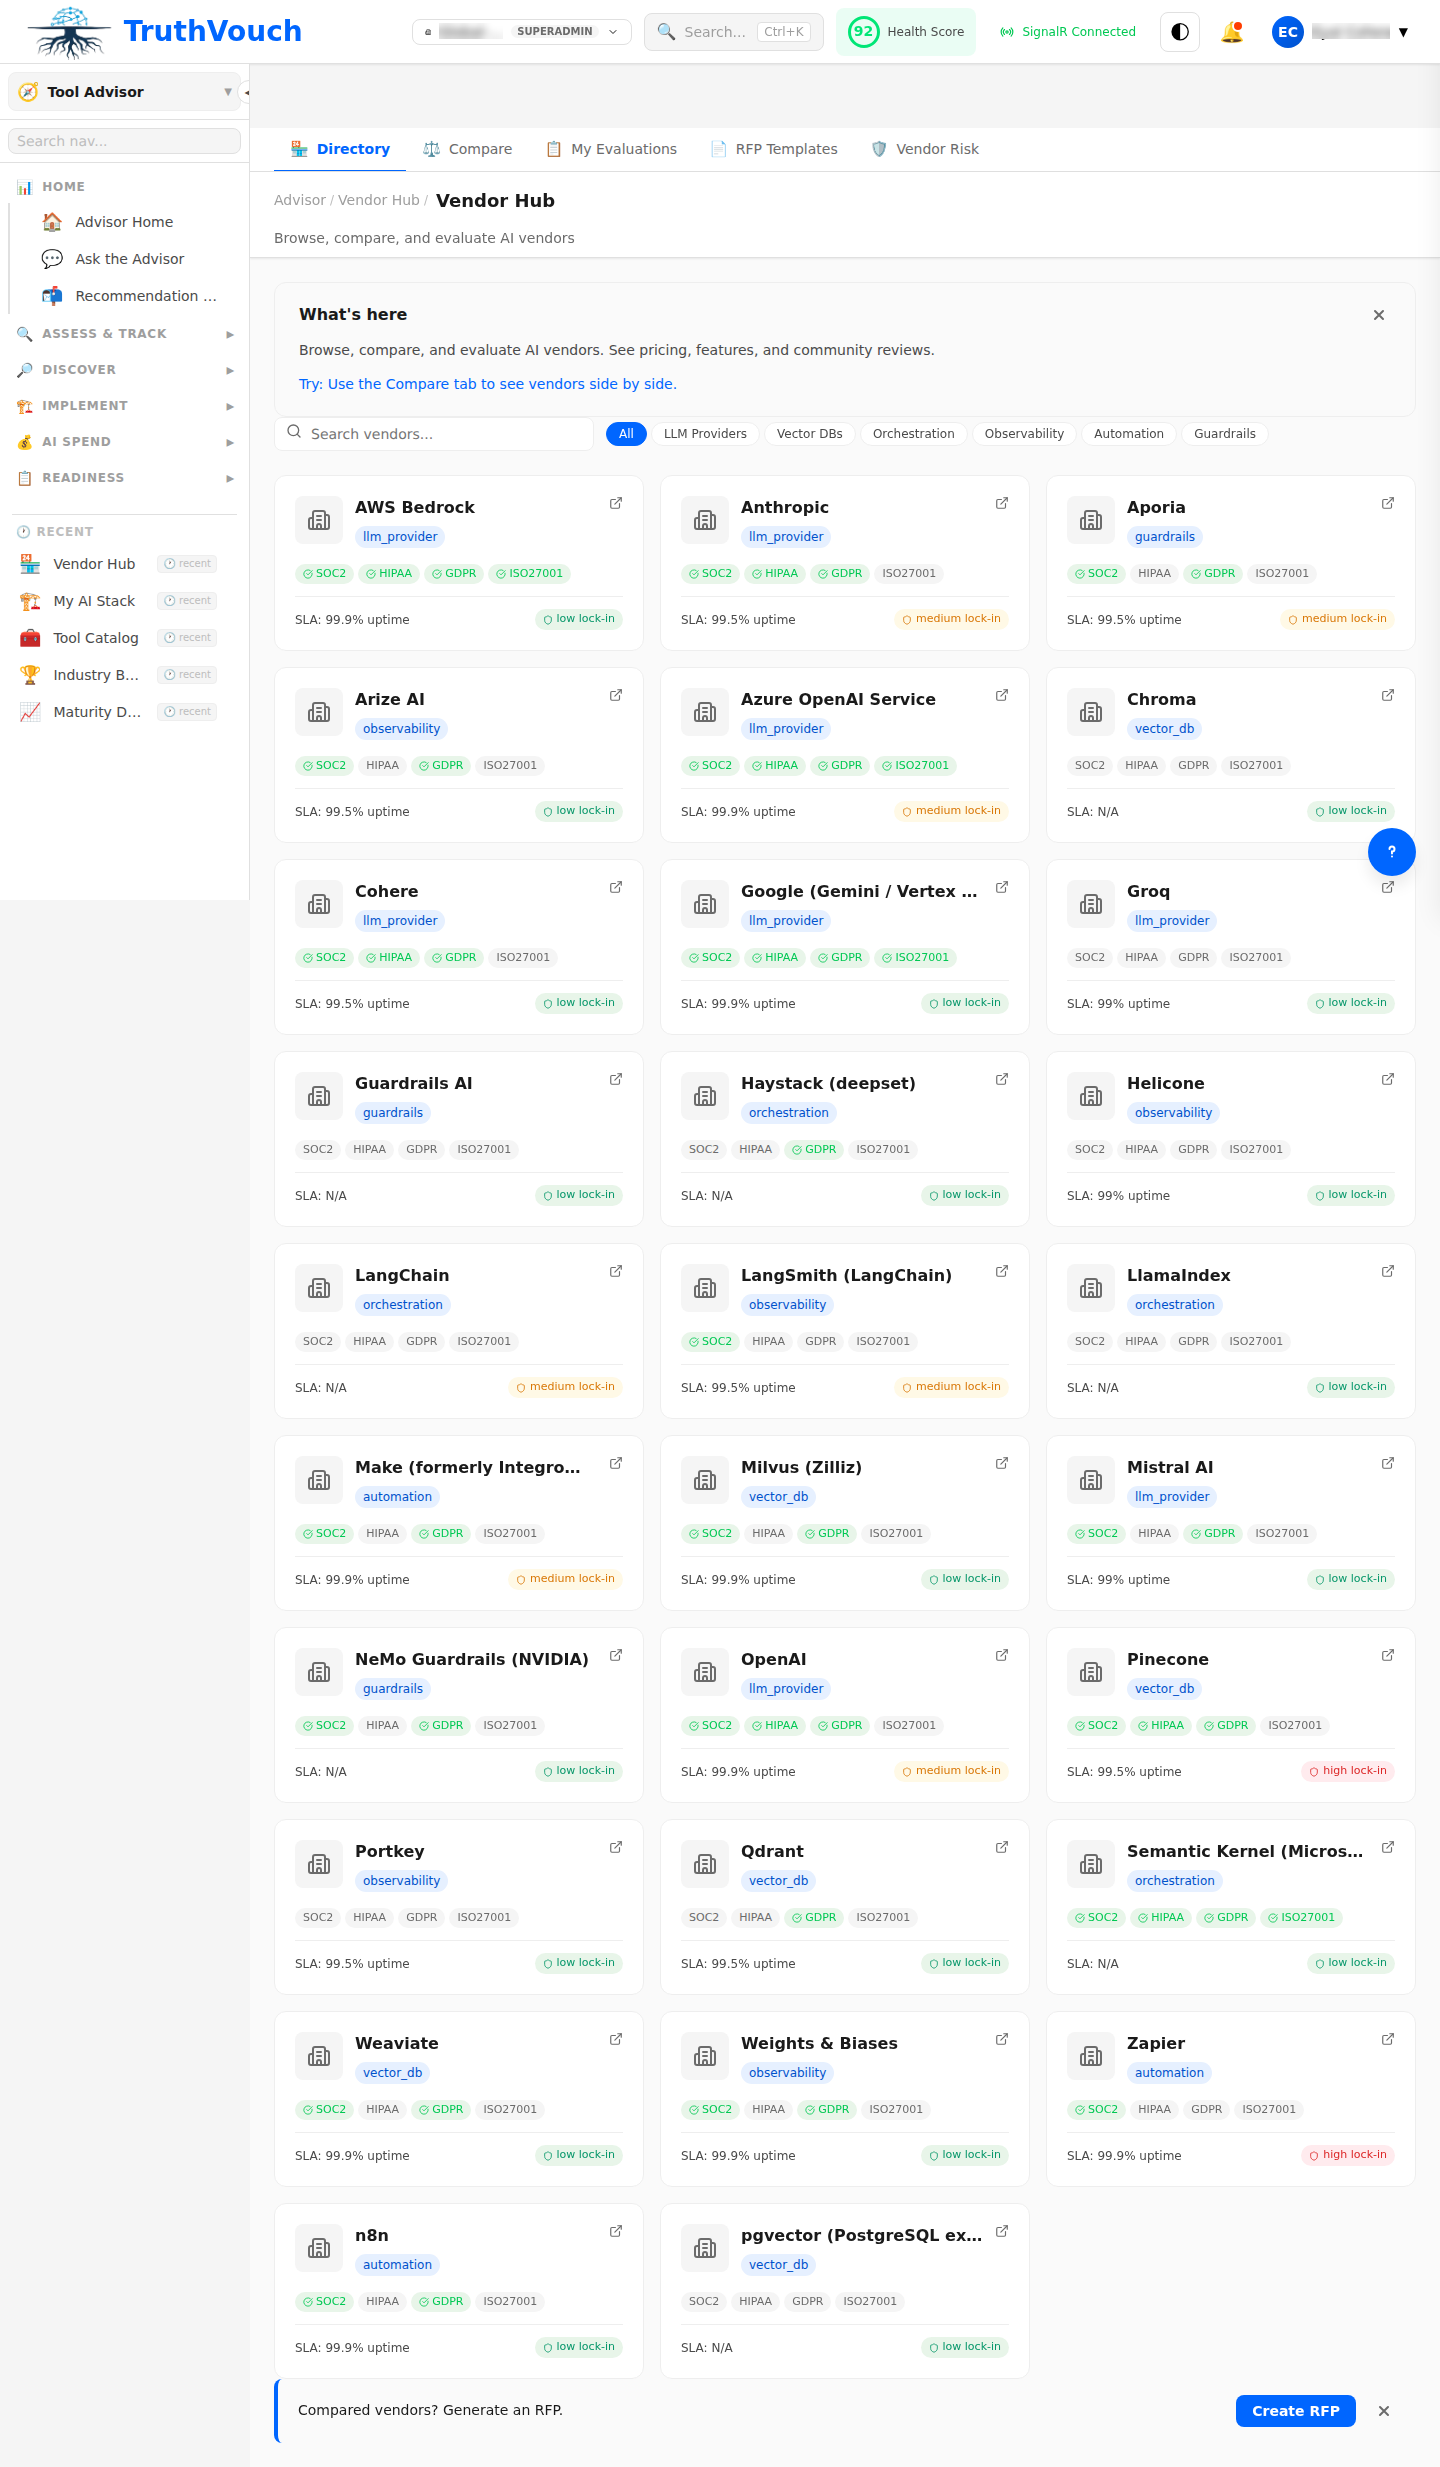Dismiss the What's here info panel
This screenshot has width=1440, height=2467.
1379,315
